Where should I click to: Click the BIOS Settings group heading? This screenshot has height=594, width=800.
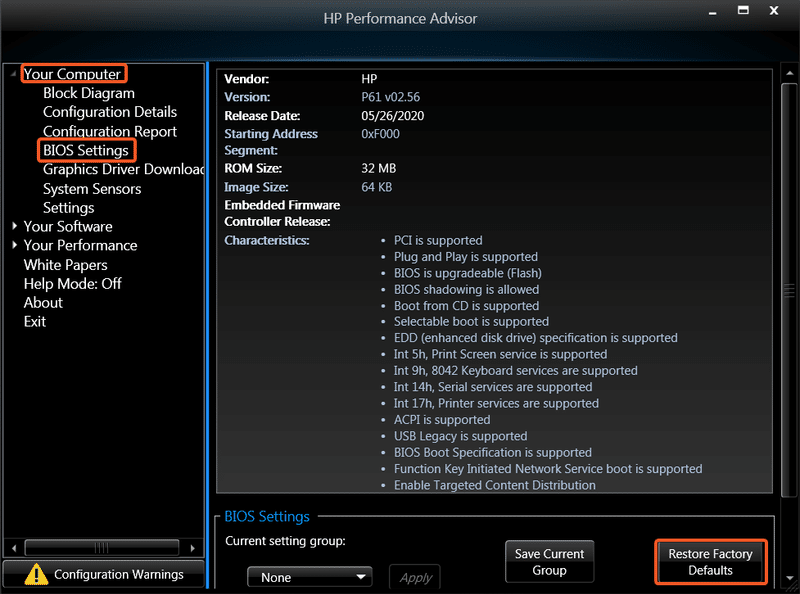[267, 516]
